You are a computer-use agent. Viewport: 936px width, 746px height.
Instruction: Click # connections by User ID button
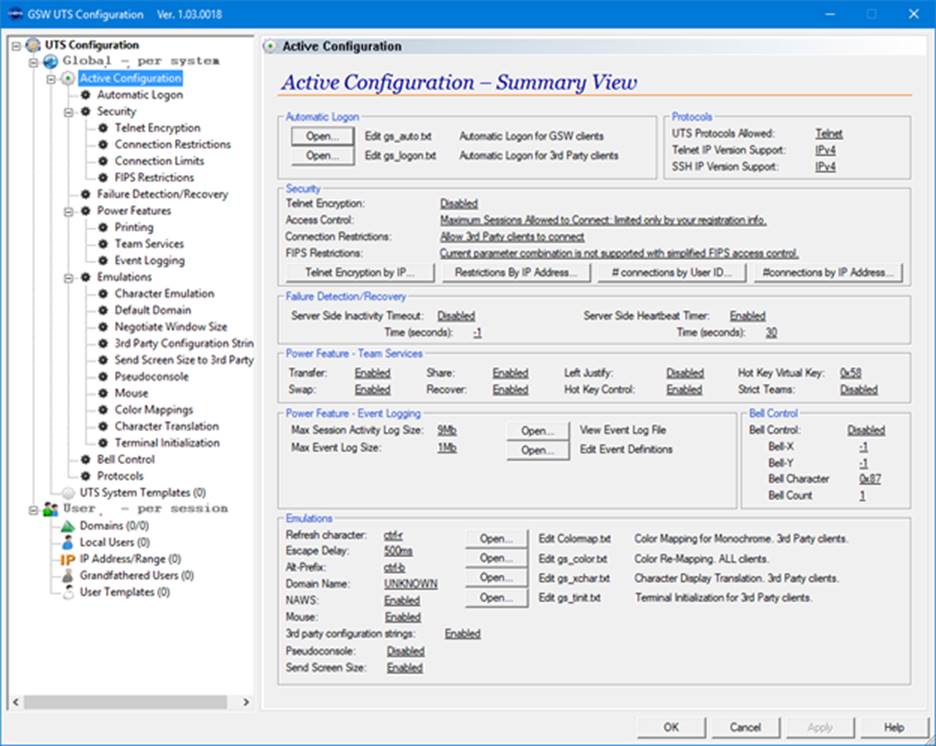click(672, 273)
